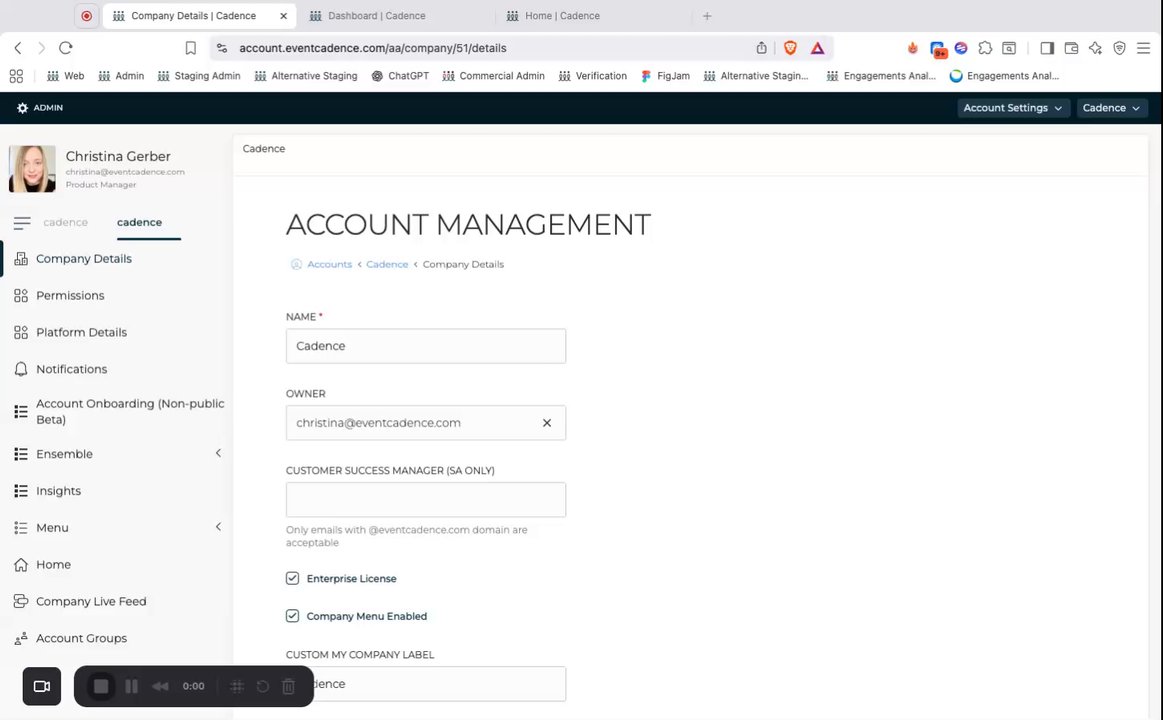This screenshot has width=1163, height=720.
Task: Open the ChatGPT bookmark
Action: 400,76
